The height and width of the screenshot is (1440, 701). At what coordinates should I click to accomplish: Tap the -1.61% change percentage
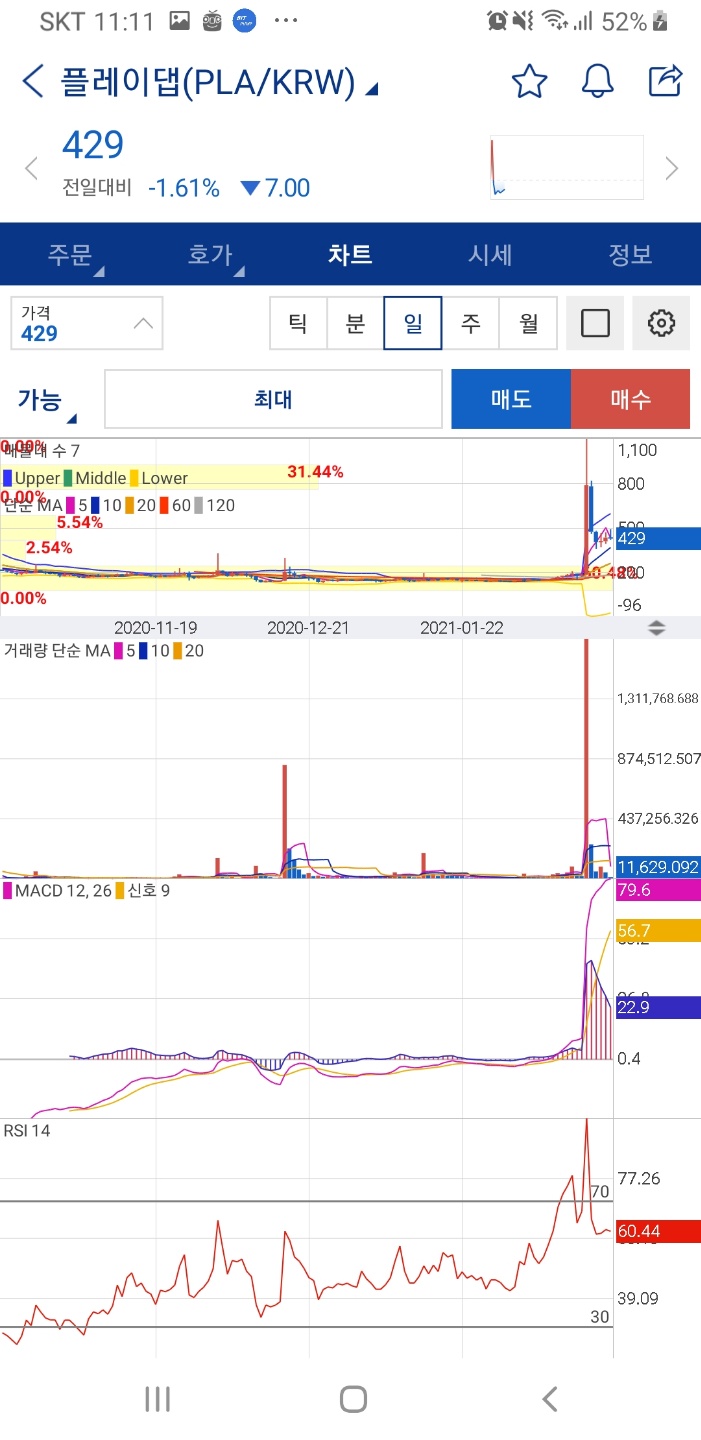tap(184, 188)
